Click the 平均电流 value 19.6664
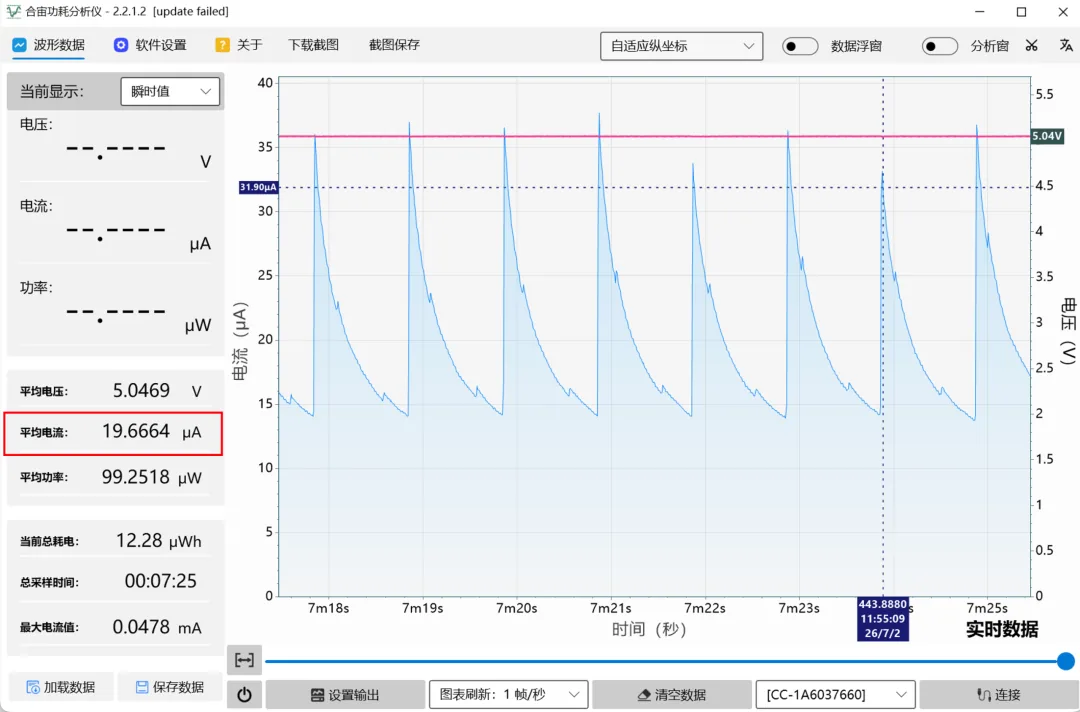This screenshot has width=1080, height=712. tap(136, 431)
